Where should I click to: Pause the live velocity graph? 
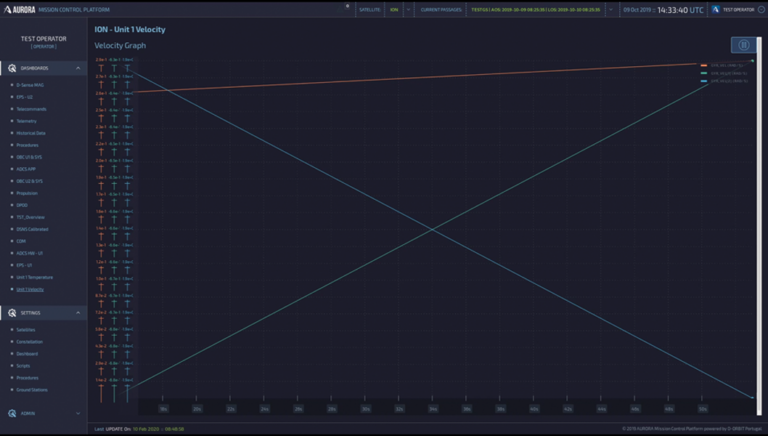(x=744, y=45)
